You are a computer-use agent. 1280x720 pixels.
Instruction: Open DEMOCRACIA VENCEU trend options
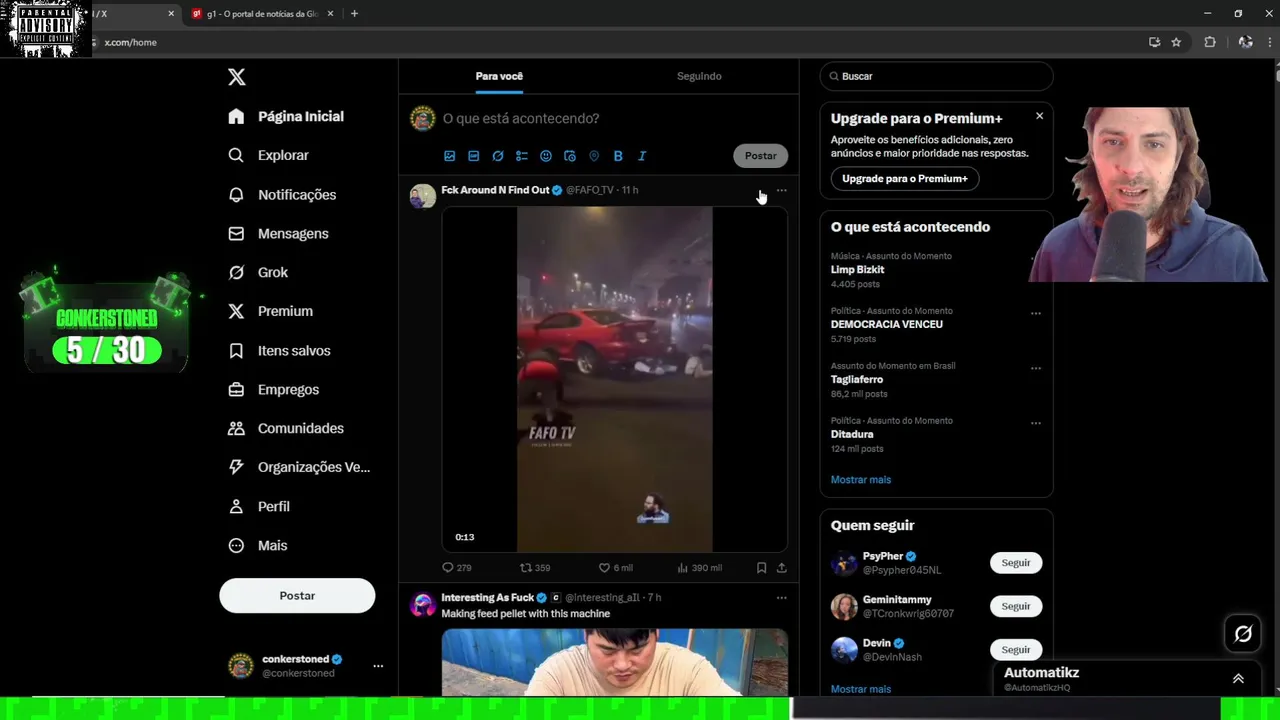(1036, 313)
